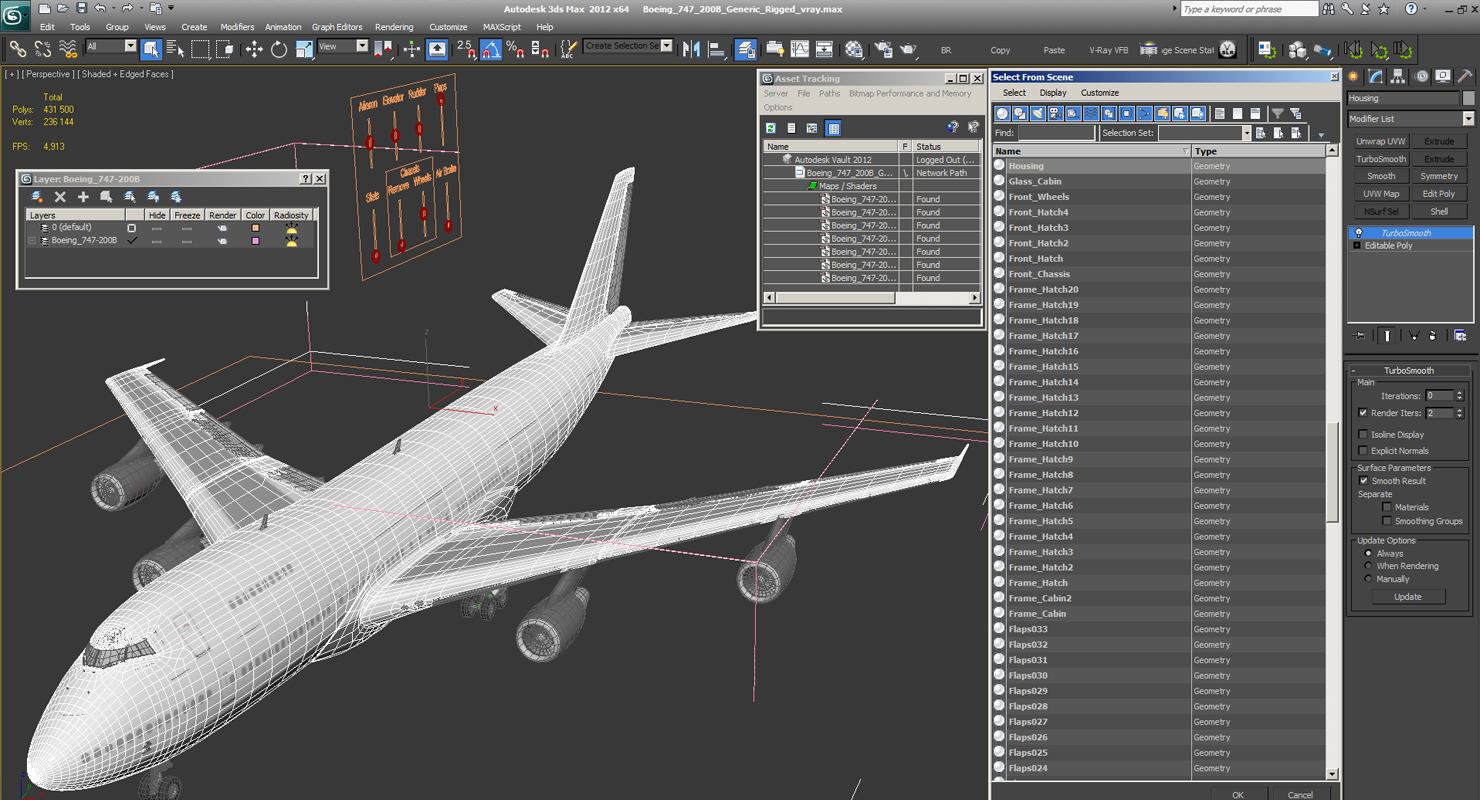The image size is (1480, 800).
Task: Activate Bind to Space Warp tool
Action: (68, 48)
